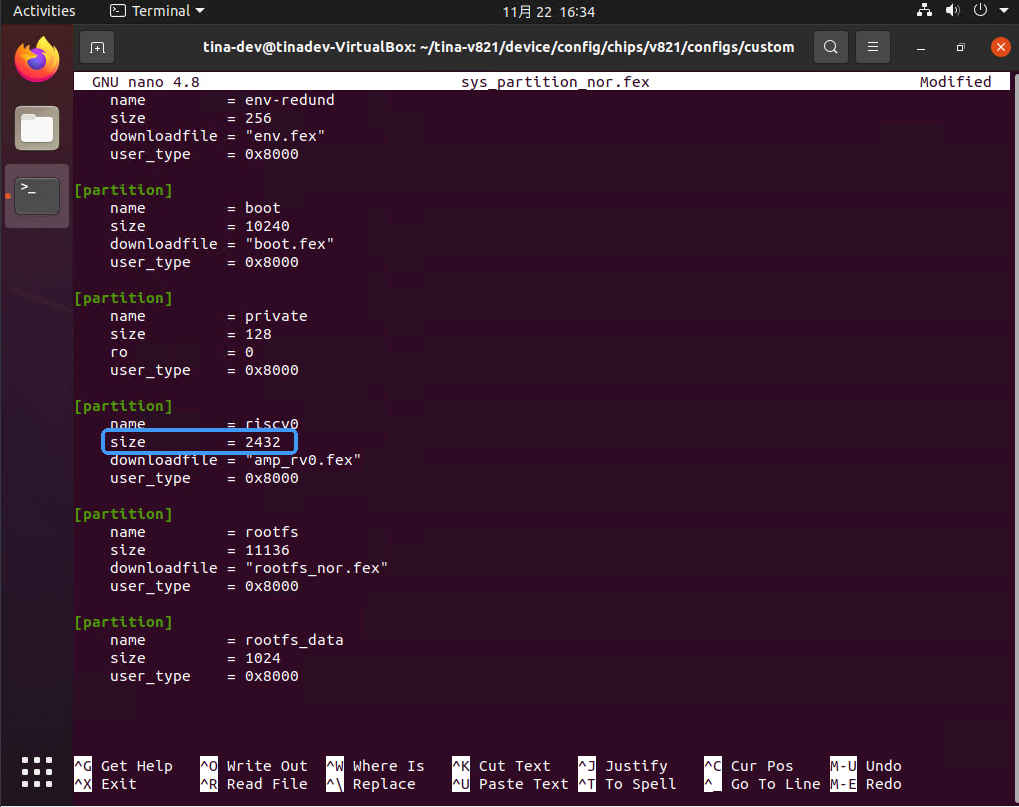This screenshot has height=807, width=1019.
Task: Open the network status icon
Action: [924, 10]
